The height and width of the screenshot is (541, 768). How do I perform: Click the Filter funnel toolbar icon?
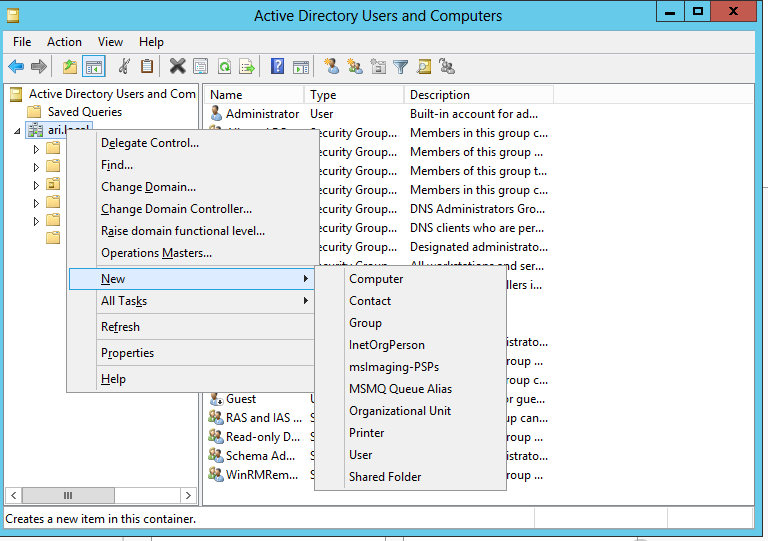click(x=401, y=66)
